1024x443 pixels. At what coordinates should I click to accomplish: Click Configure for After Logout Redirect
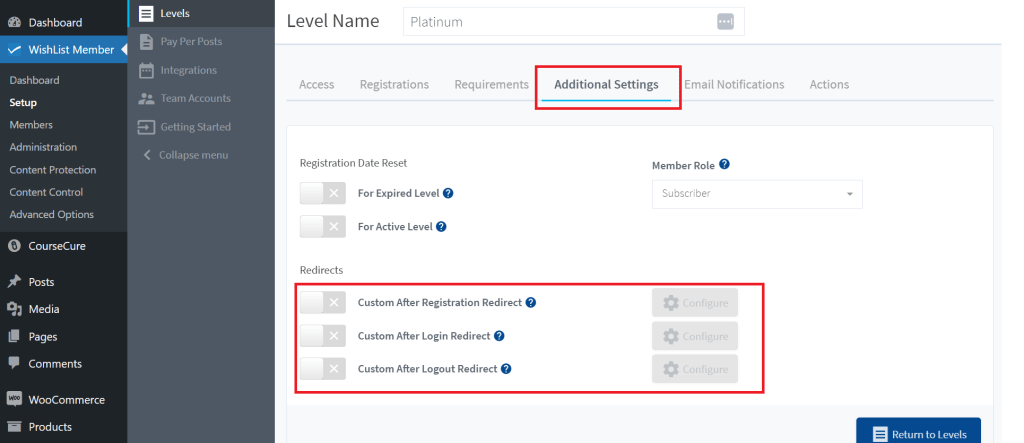click(695, 369)
